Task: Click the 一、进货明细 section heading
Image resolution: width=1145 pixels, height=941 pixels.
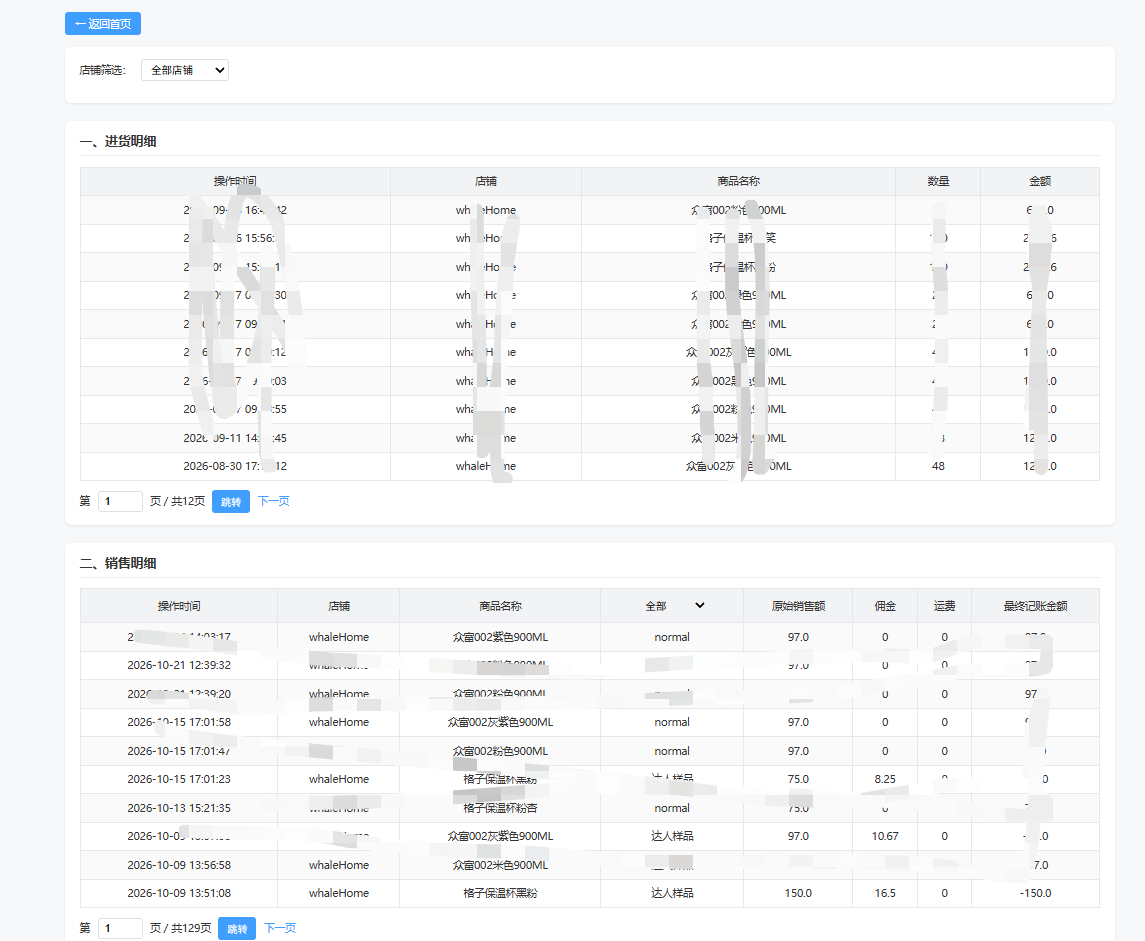Action: pos(118,142)
